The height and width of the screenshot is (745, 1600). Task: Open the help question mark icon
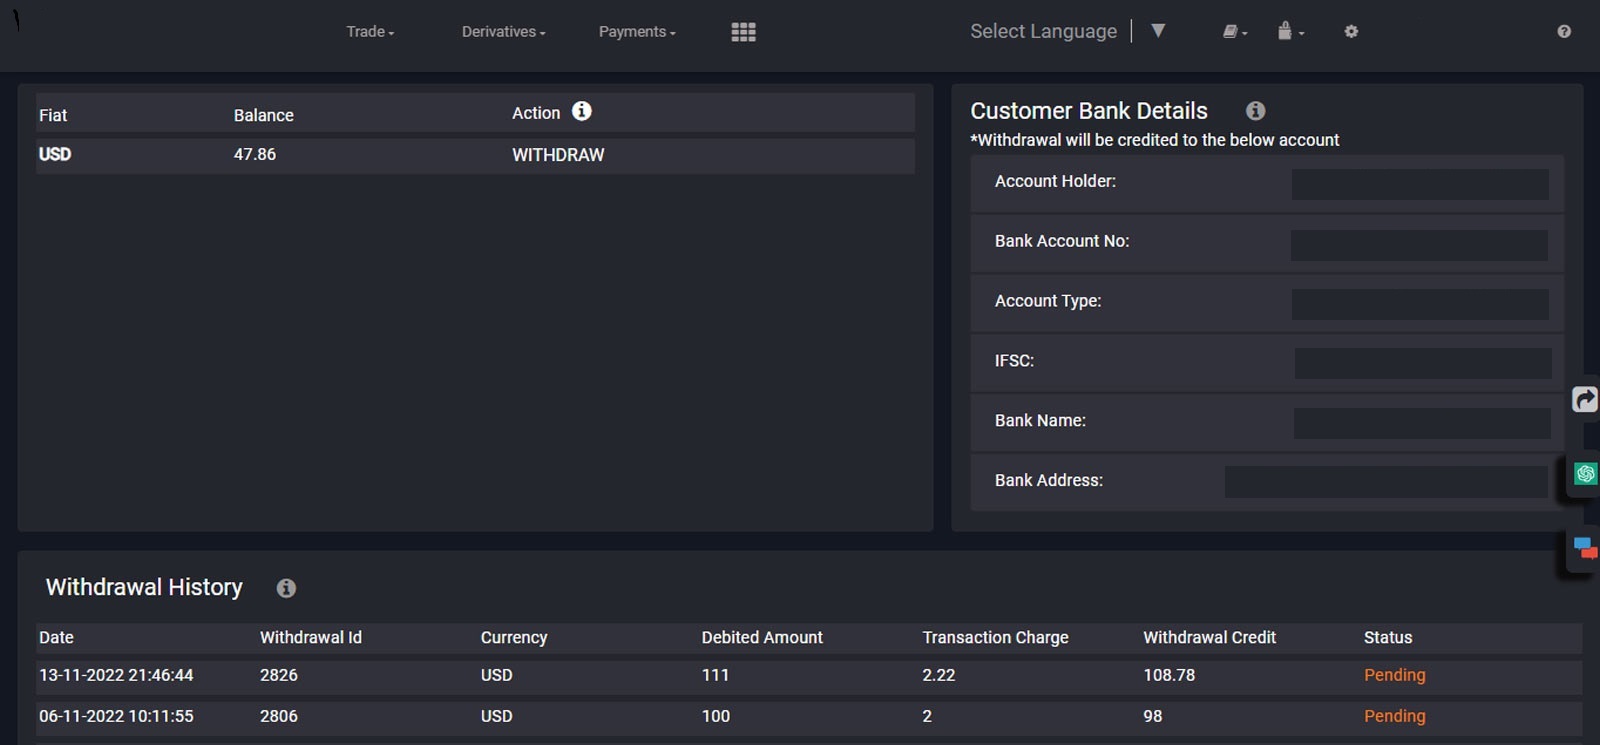pos(1564,32)
